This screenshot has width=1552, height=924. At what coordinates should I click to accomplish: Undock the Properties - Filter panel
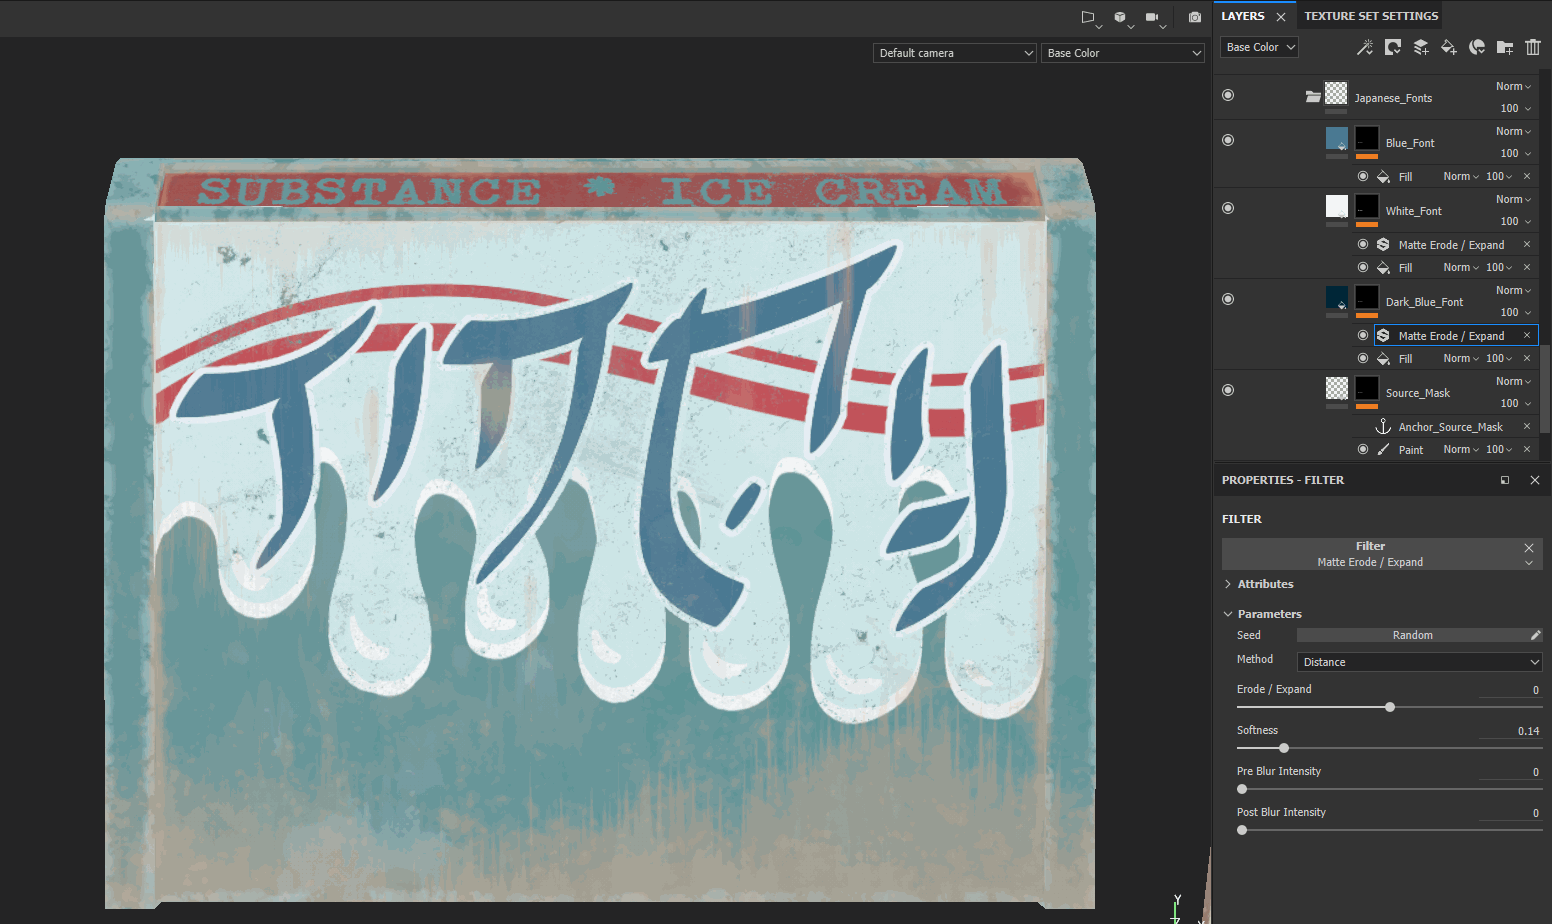(x=1505, y=480)
